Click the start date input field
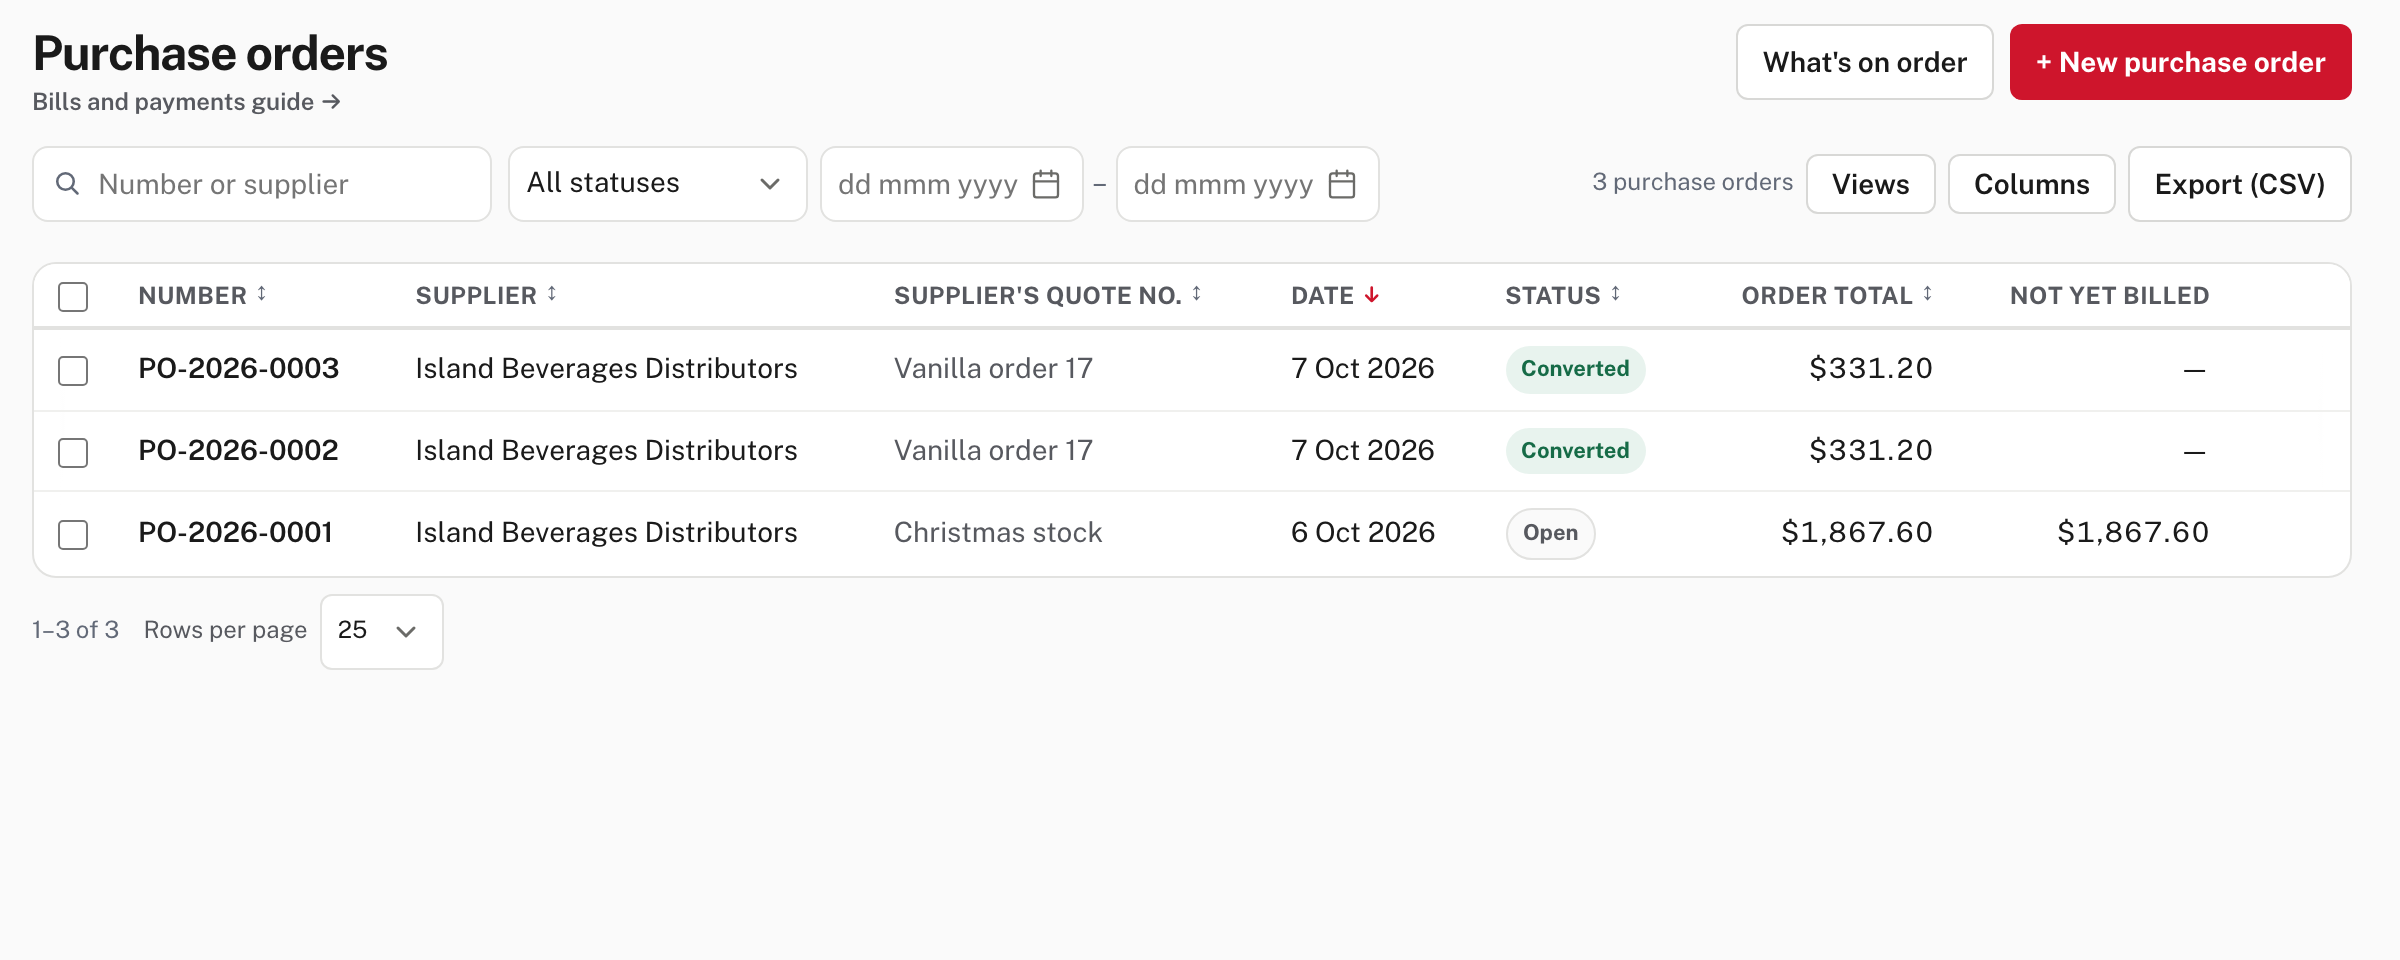The width and height of the screenshot is (2400, 960). (952, 184)
